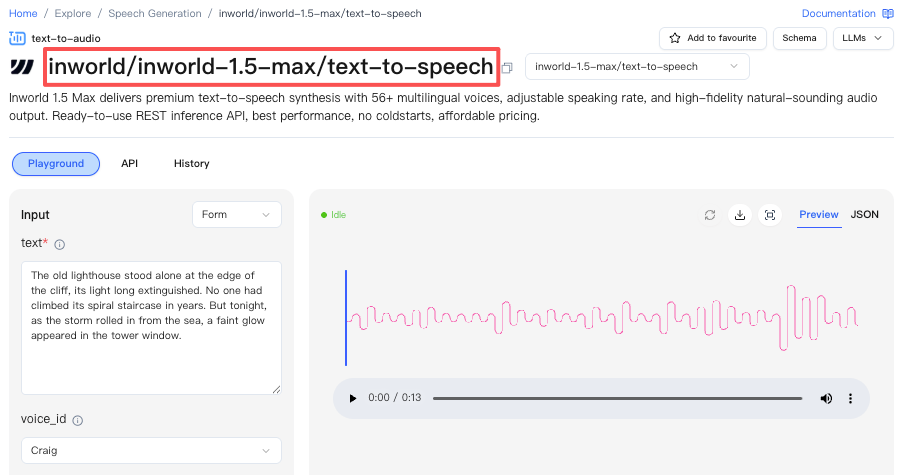Image resolution: width=916 pixels, height=475 pixels.
Task: Switch to the History tab
Action: coord(192,164)
